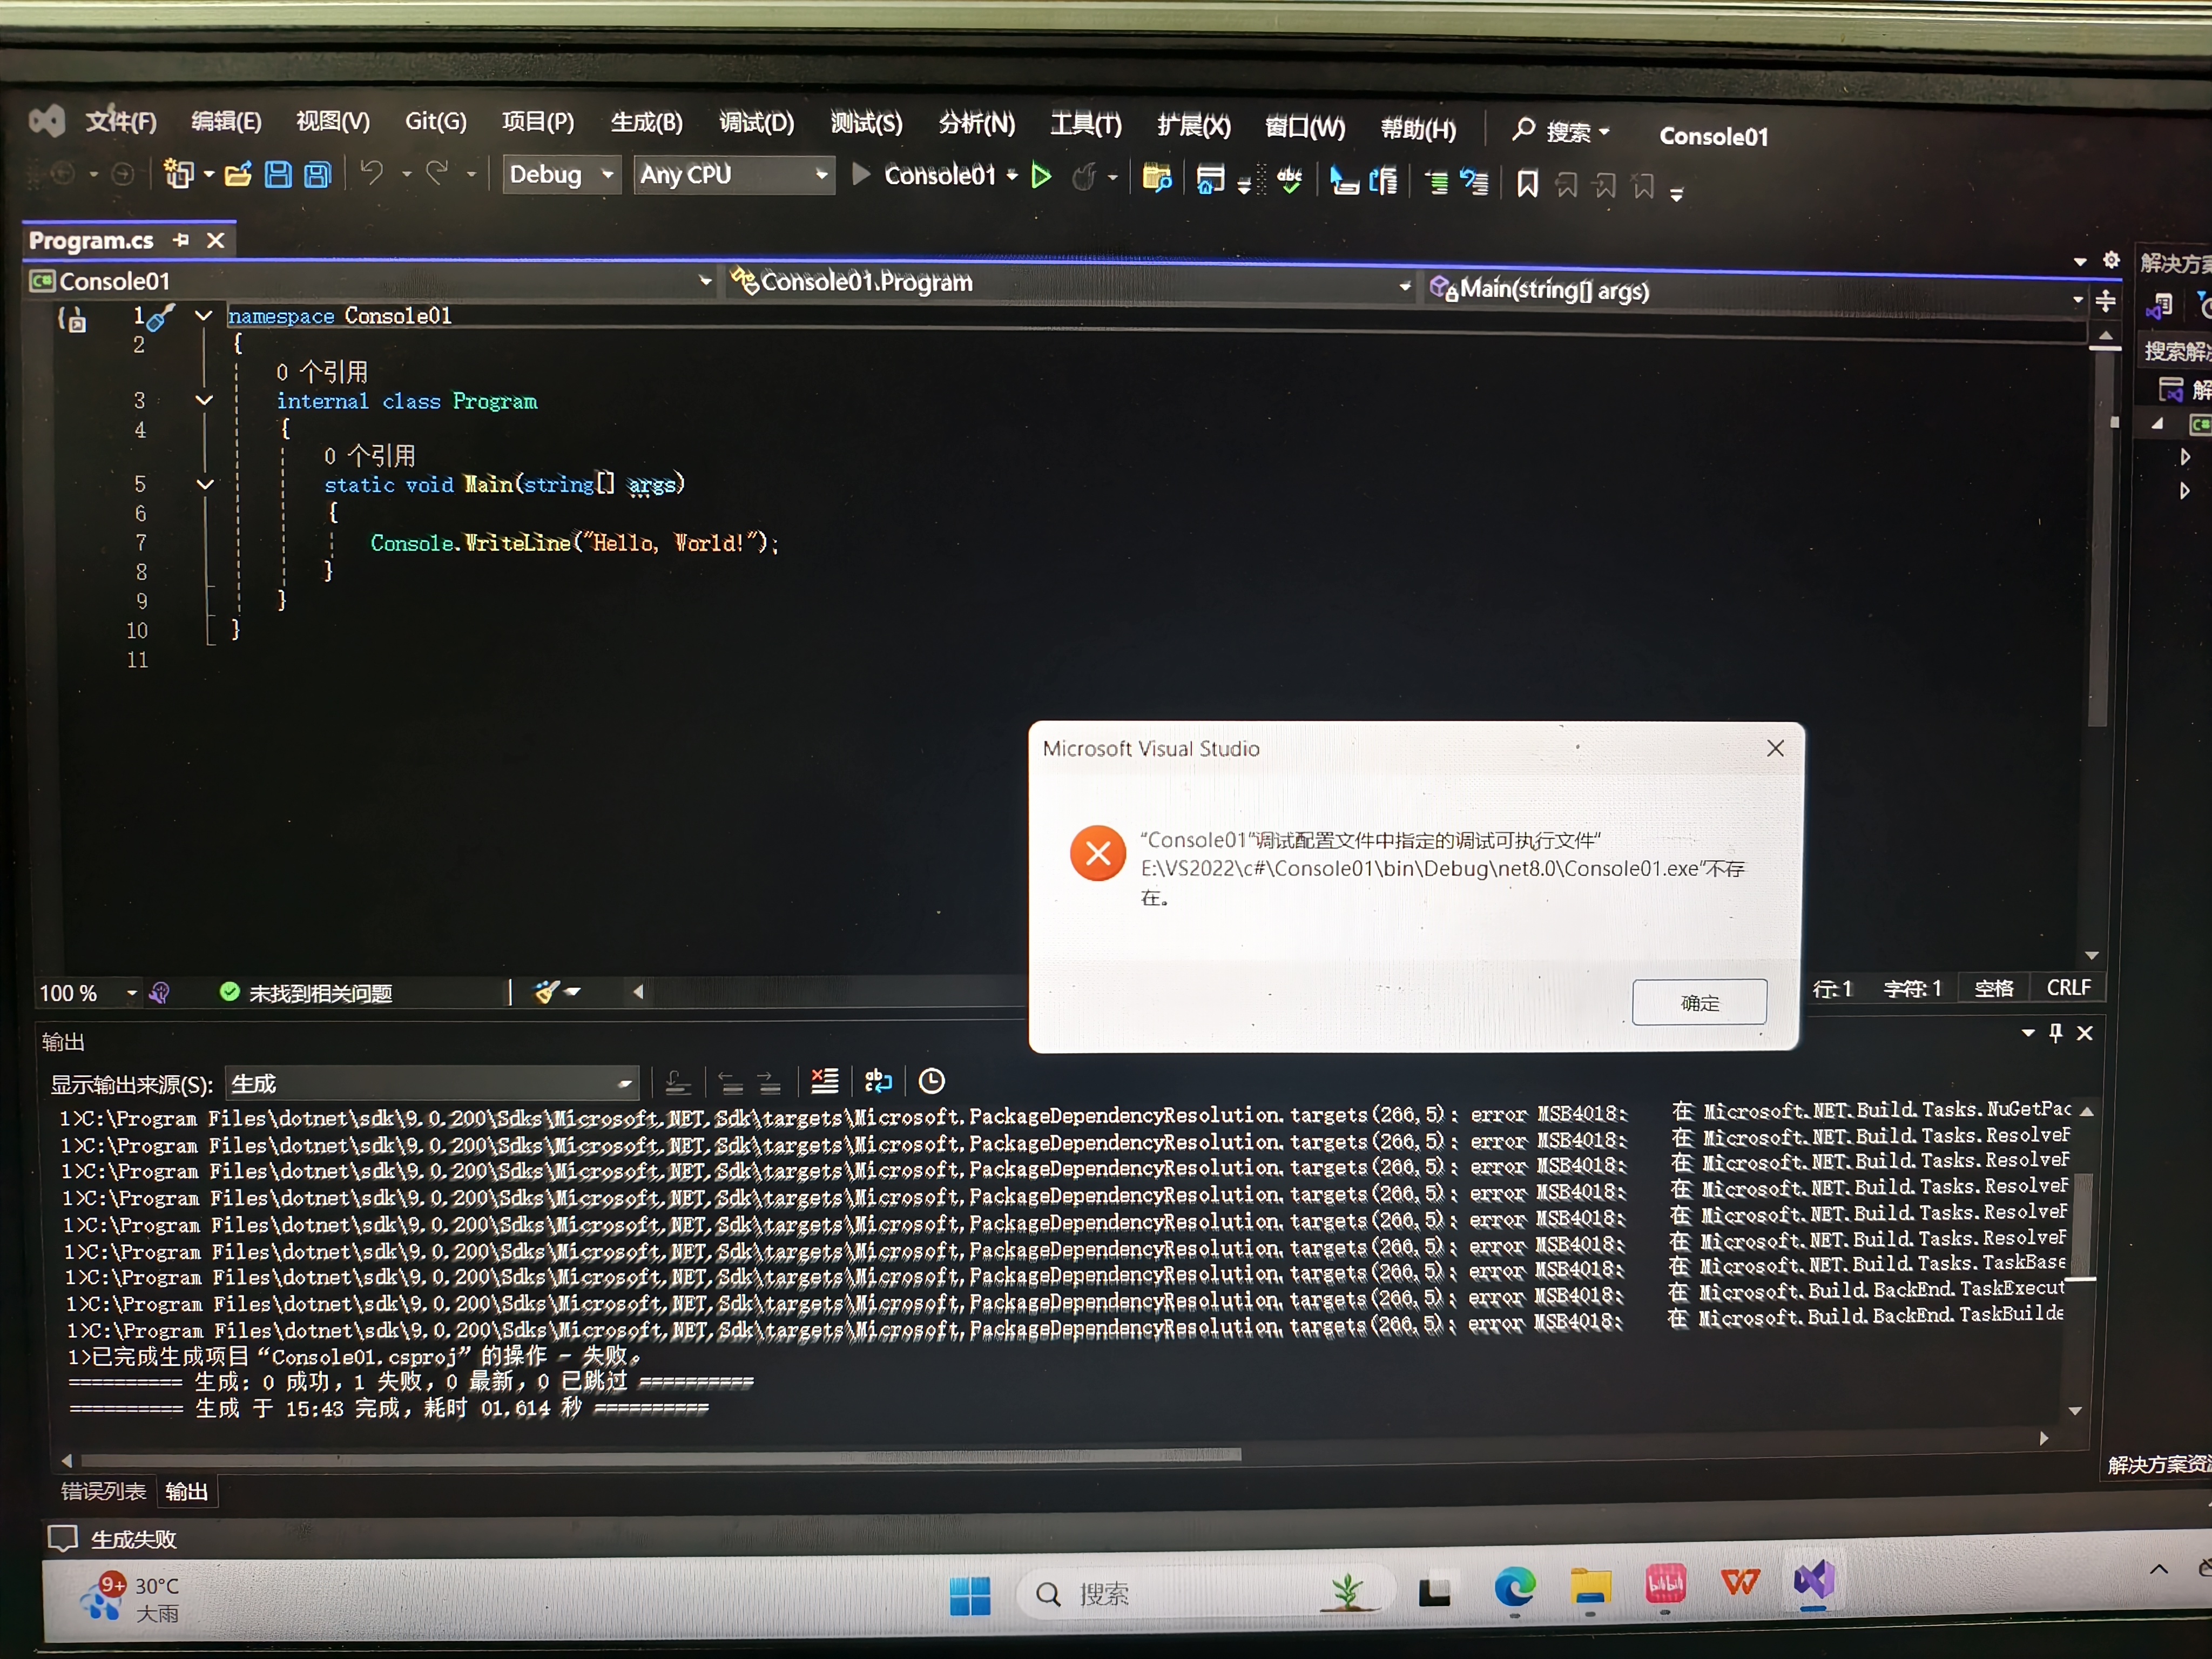This screenshot has width=2212, height=1659.
Task: Switch to the 错误列表 error list tab
Action: [x=103, y=1491]
